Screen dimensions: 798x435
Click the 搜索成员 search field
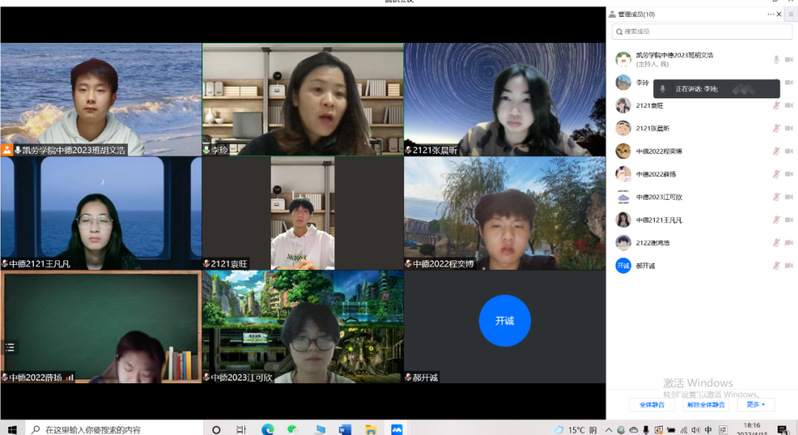[x=700, y=33]
